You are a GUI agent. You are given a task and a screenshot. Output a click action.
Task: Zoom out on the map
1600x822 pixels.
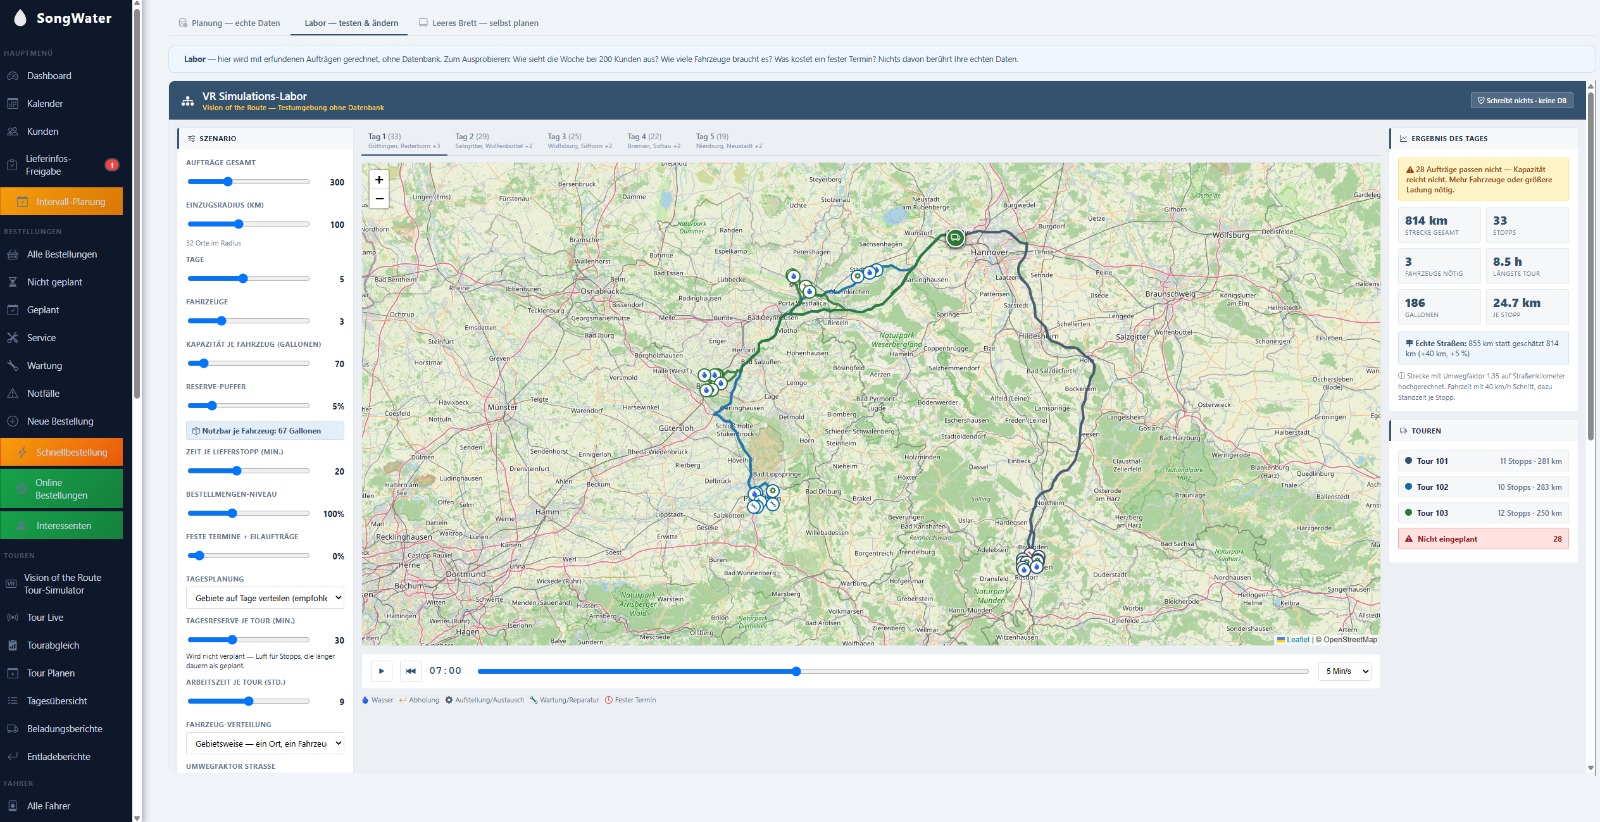click(x=379, y=199)
